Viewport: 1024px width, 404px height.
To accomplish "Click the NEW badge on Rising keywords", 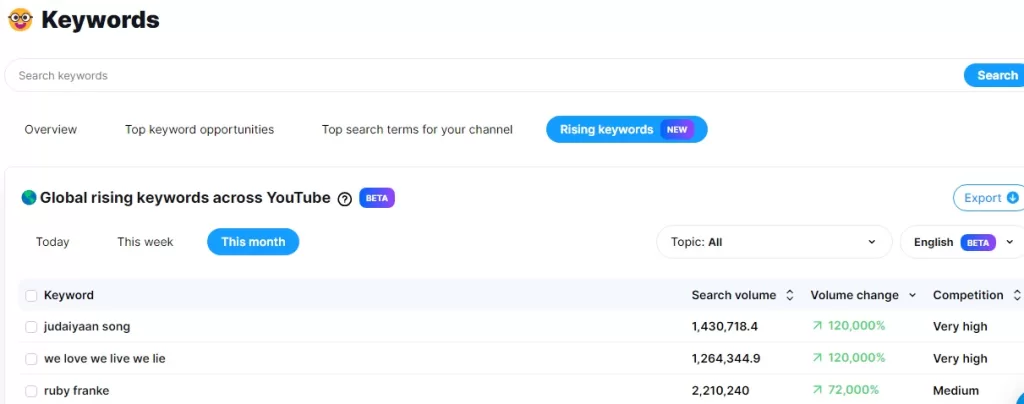I will pyautogui.click(x=677, y=129).
